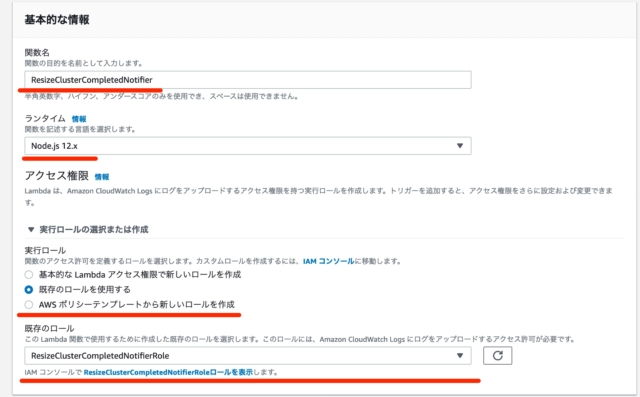
Task: Select 既存のロールを使用する radio button
Action: tap(29, 290)
